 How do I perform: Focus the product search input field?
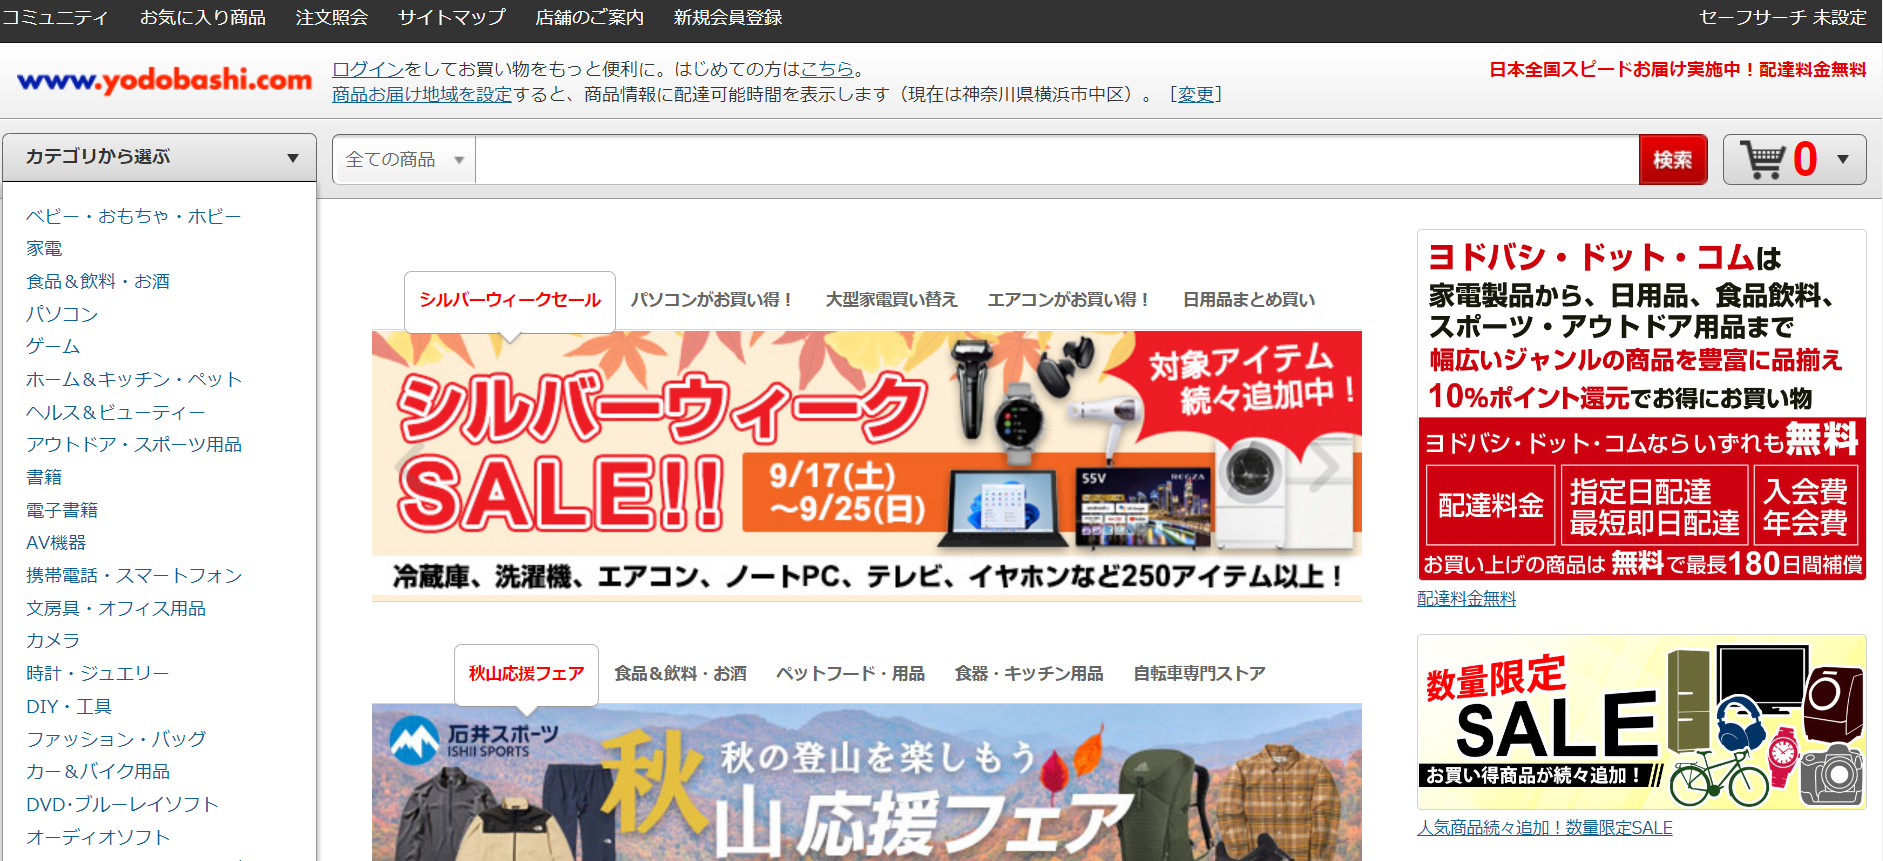(1057, 159)
